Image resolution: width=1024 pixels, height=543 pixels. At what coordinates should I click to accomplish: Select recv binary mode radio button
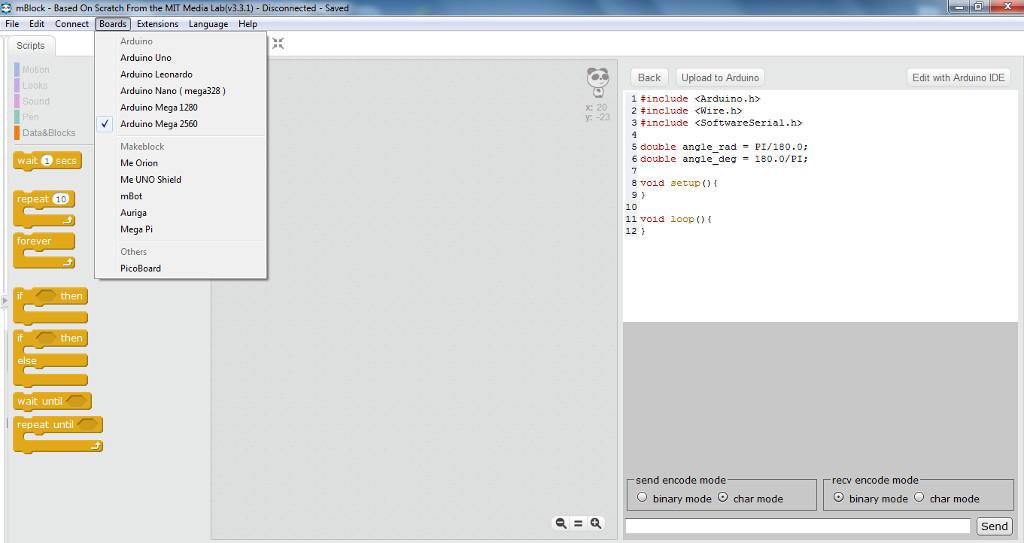pyautogui.click(x=839, y=497)
